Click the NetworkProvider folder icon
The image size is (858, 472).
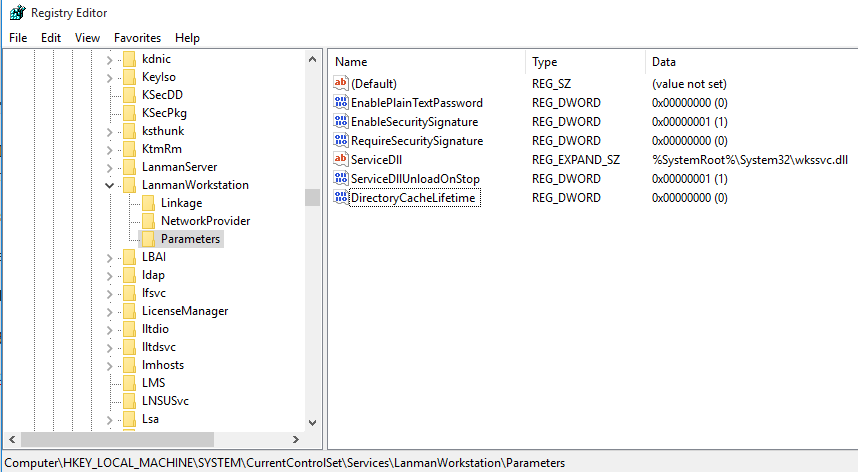148,221
